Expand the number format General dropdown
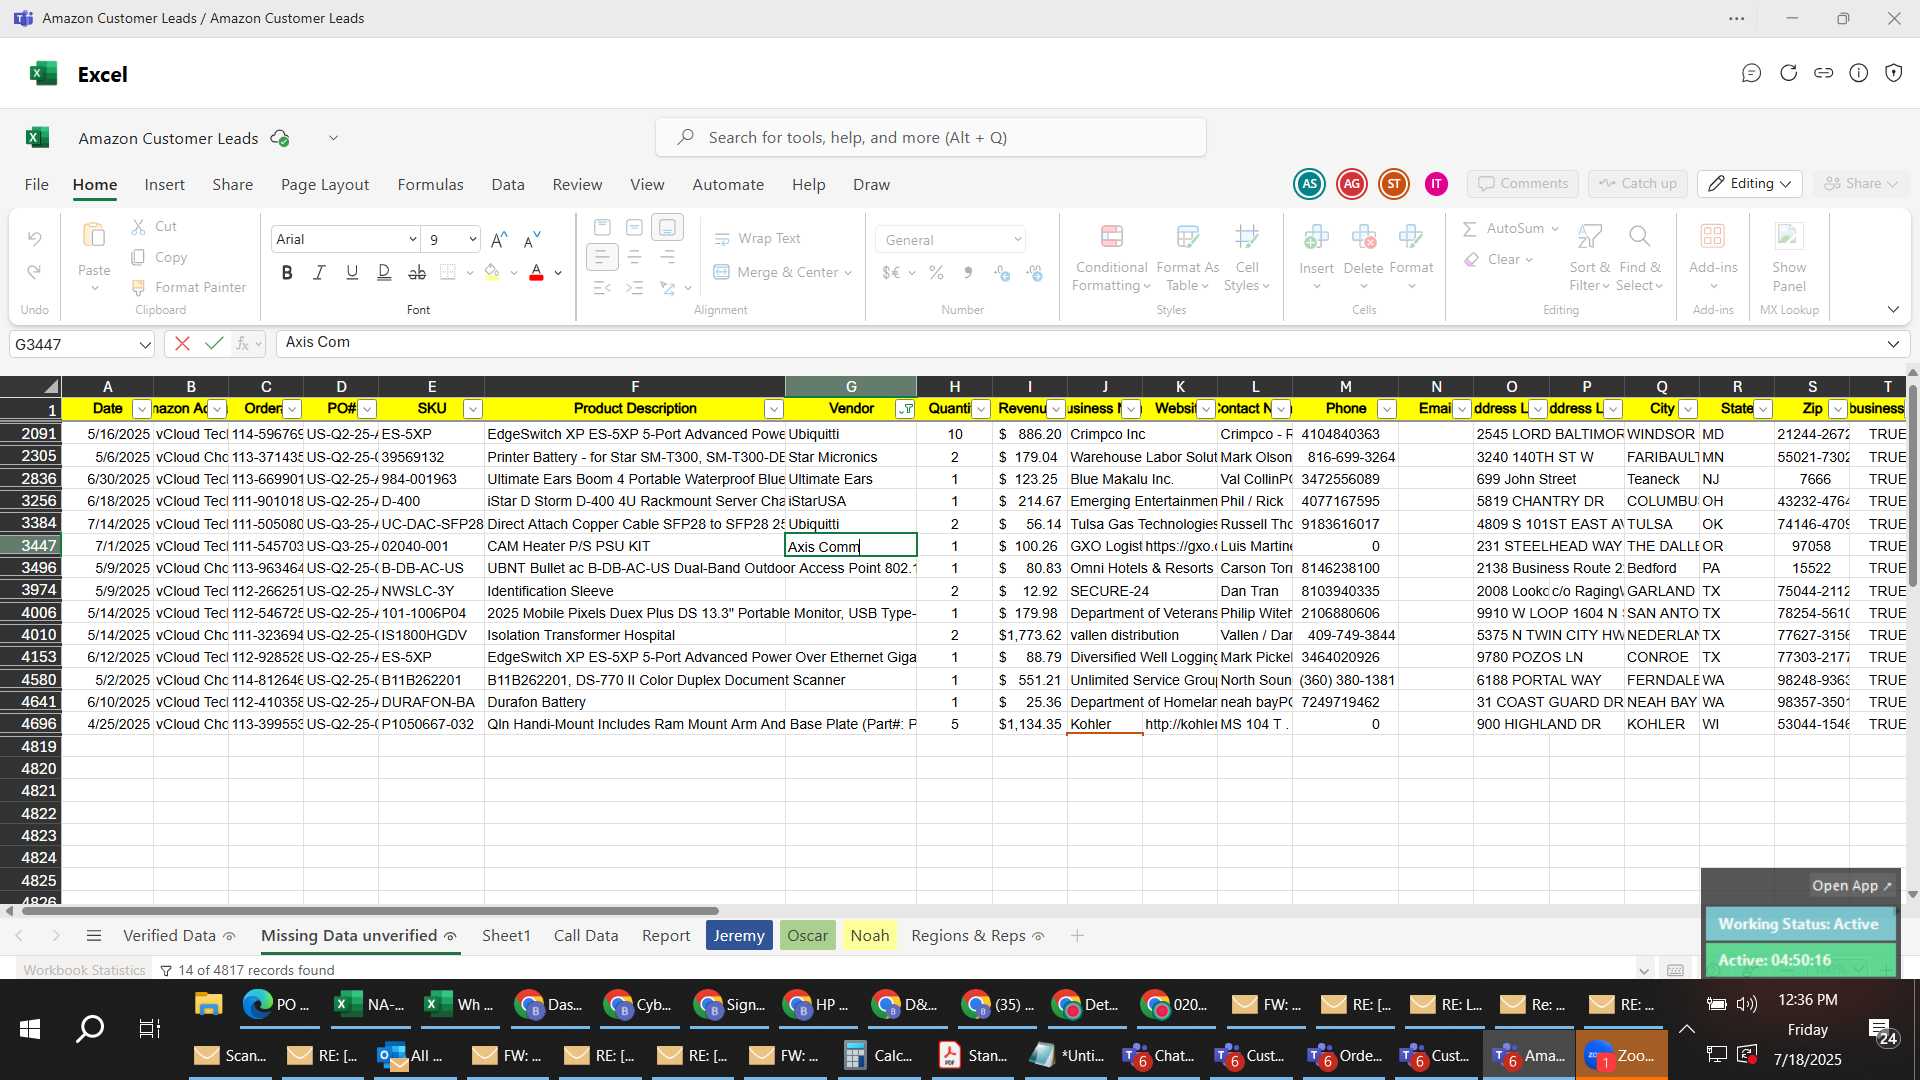1920x1080 pixels. pos(1018,240)
